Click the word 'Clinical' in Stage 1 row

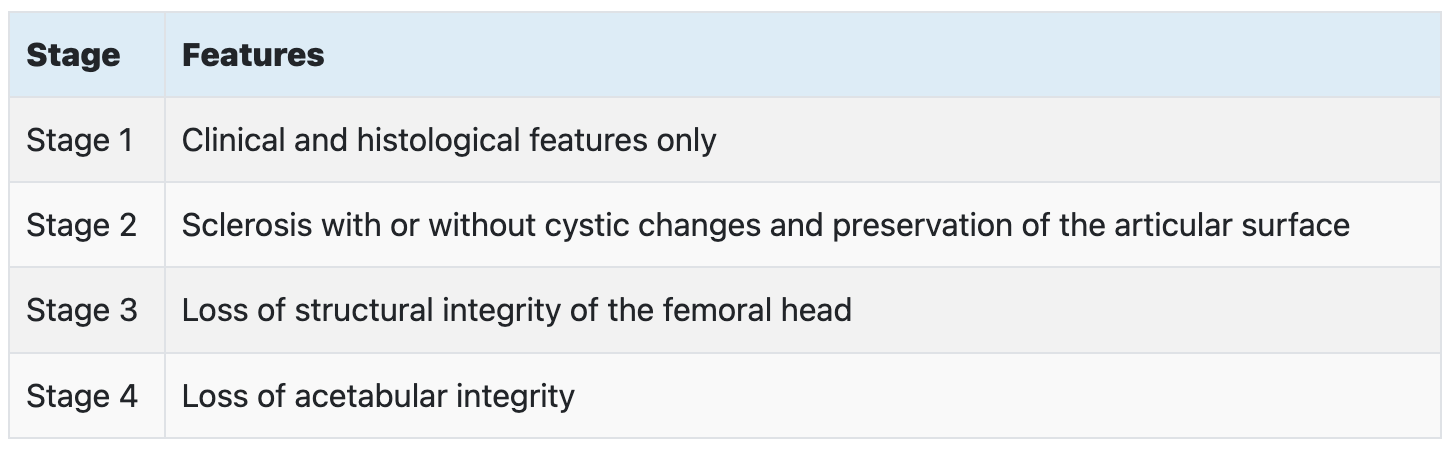[x=233, y=140]
